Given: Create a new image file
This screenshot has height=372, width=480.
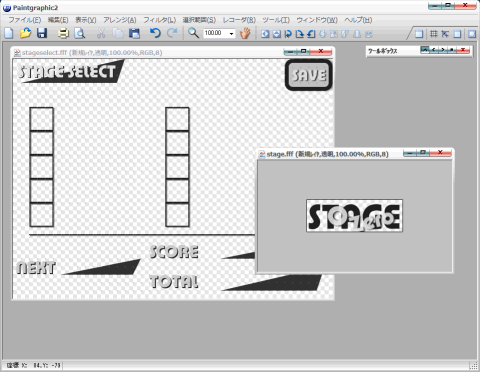Looking at the screenshot, I should coord(9,33).
